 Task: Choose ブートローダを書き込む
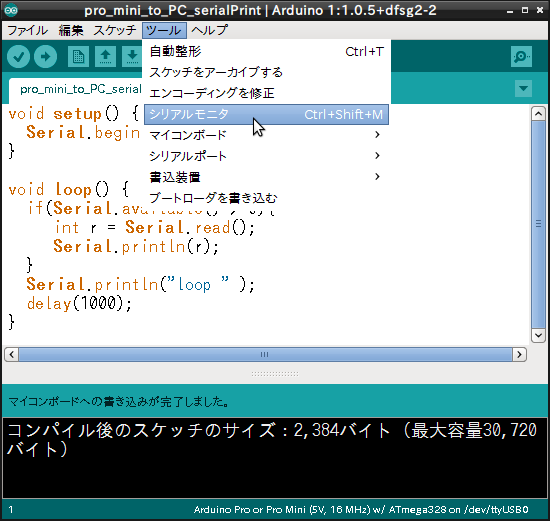(266, 198)
